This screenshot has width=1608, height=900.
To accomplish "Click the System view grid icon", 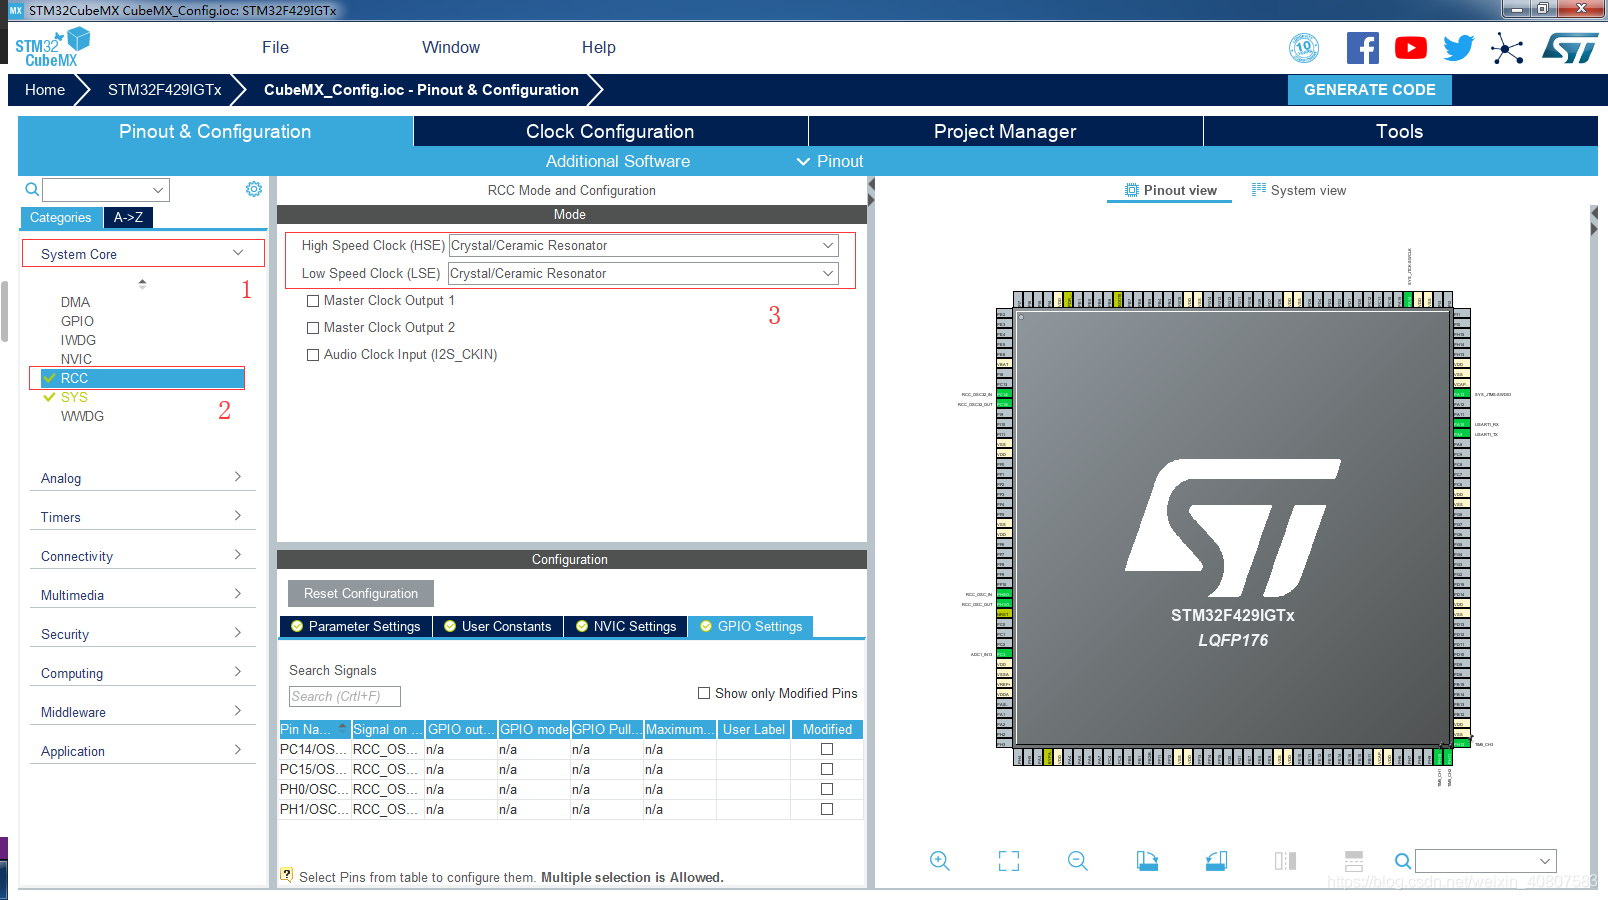I will pyautogui.click(x=1259, y=189).
